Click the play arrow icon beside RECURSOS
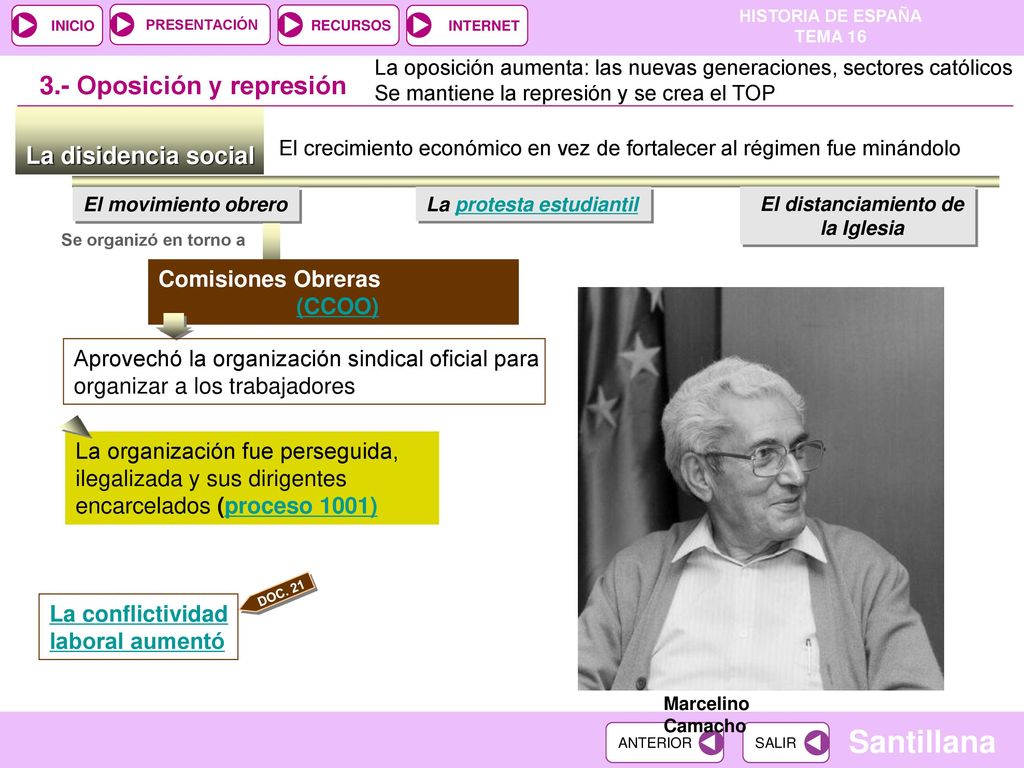Screen dimensions: 1024x768 [x=291, y=25]
